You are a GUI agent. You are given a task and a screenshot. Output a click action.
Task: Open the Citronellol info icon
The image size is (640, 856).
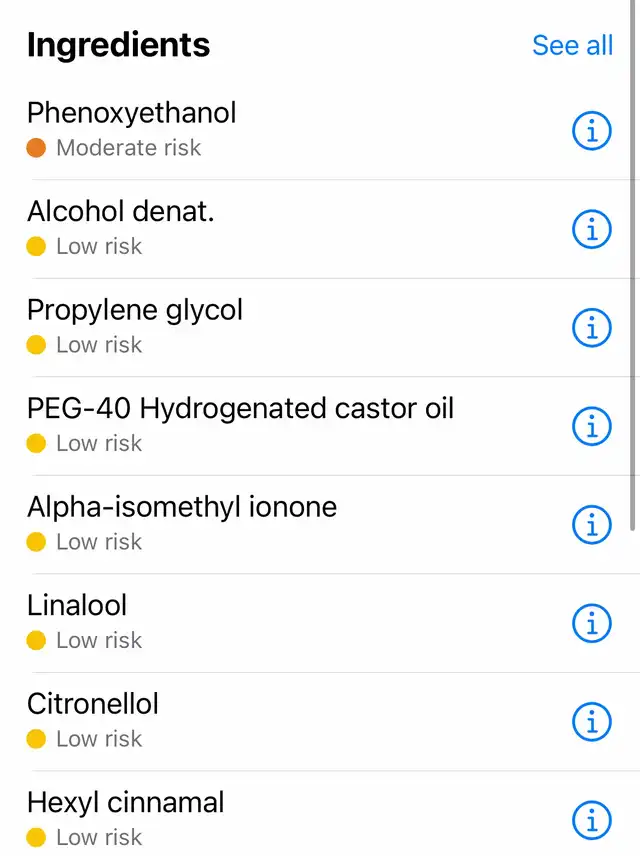[592, 722]
